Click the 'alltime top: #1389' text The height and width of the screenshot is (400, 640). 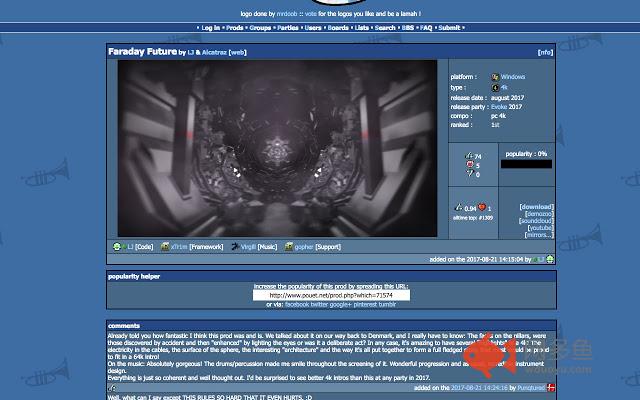coord(473,218)
